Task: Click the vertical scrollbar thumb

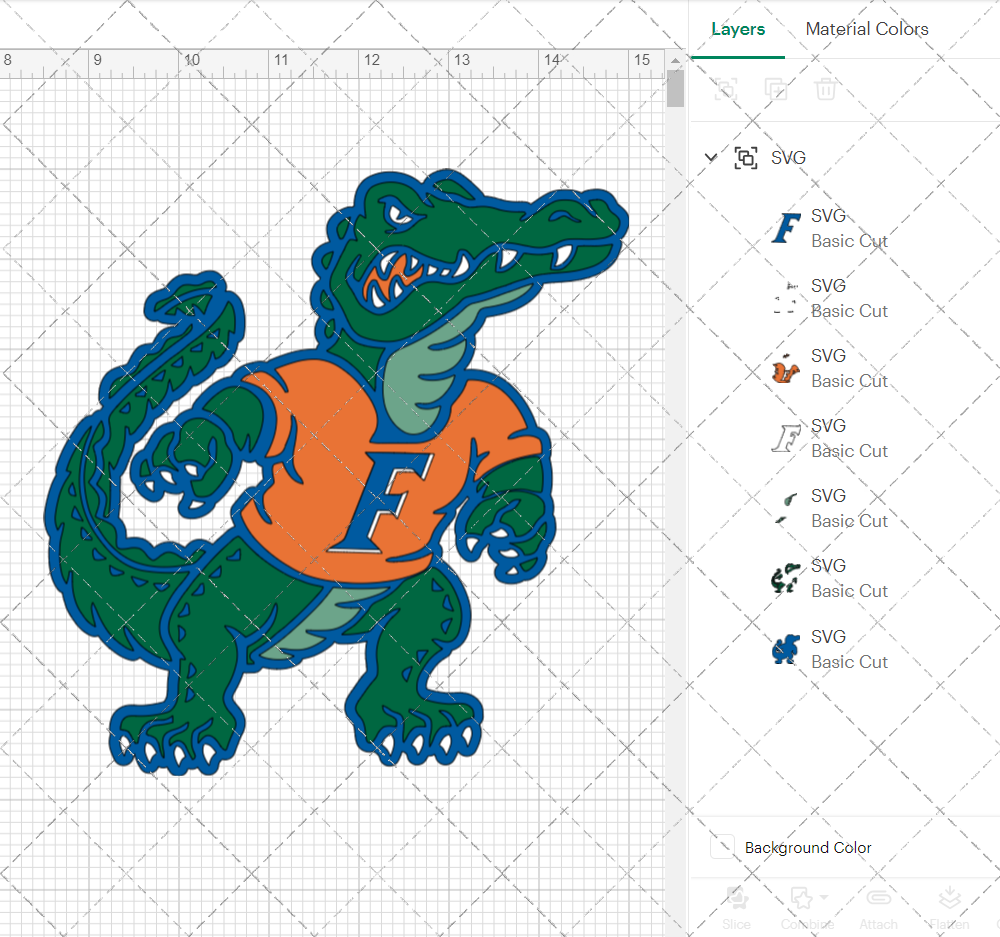Action: [675, 88]
